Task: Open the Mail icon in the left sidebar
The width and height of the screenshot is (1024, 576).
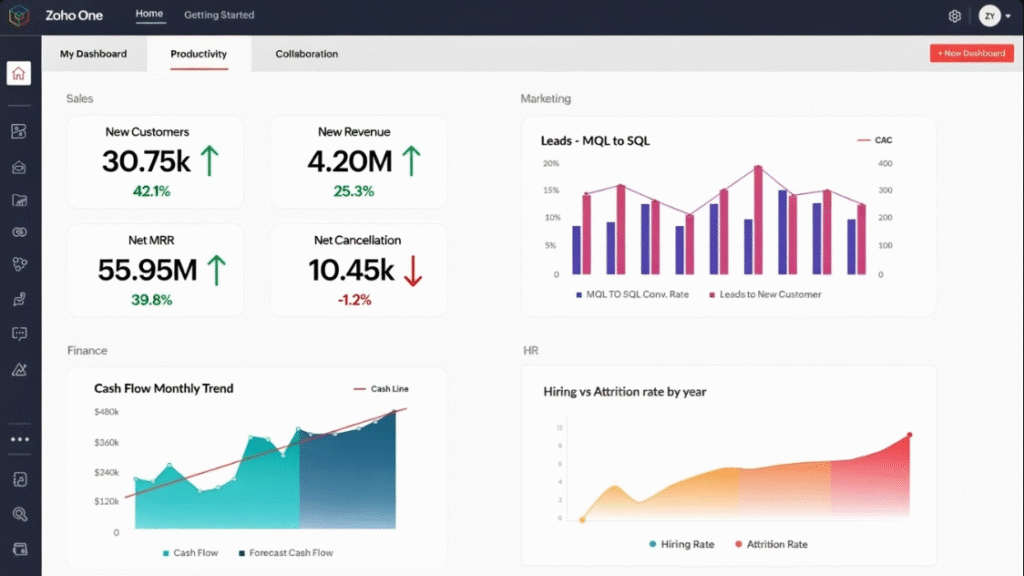Action: coord(18,167)
